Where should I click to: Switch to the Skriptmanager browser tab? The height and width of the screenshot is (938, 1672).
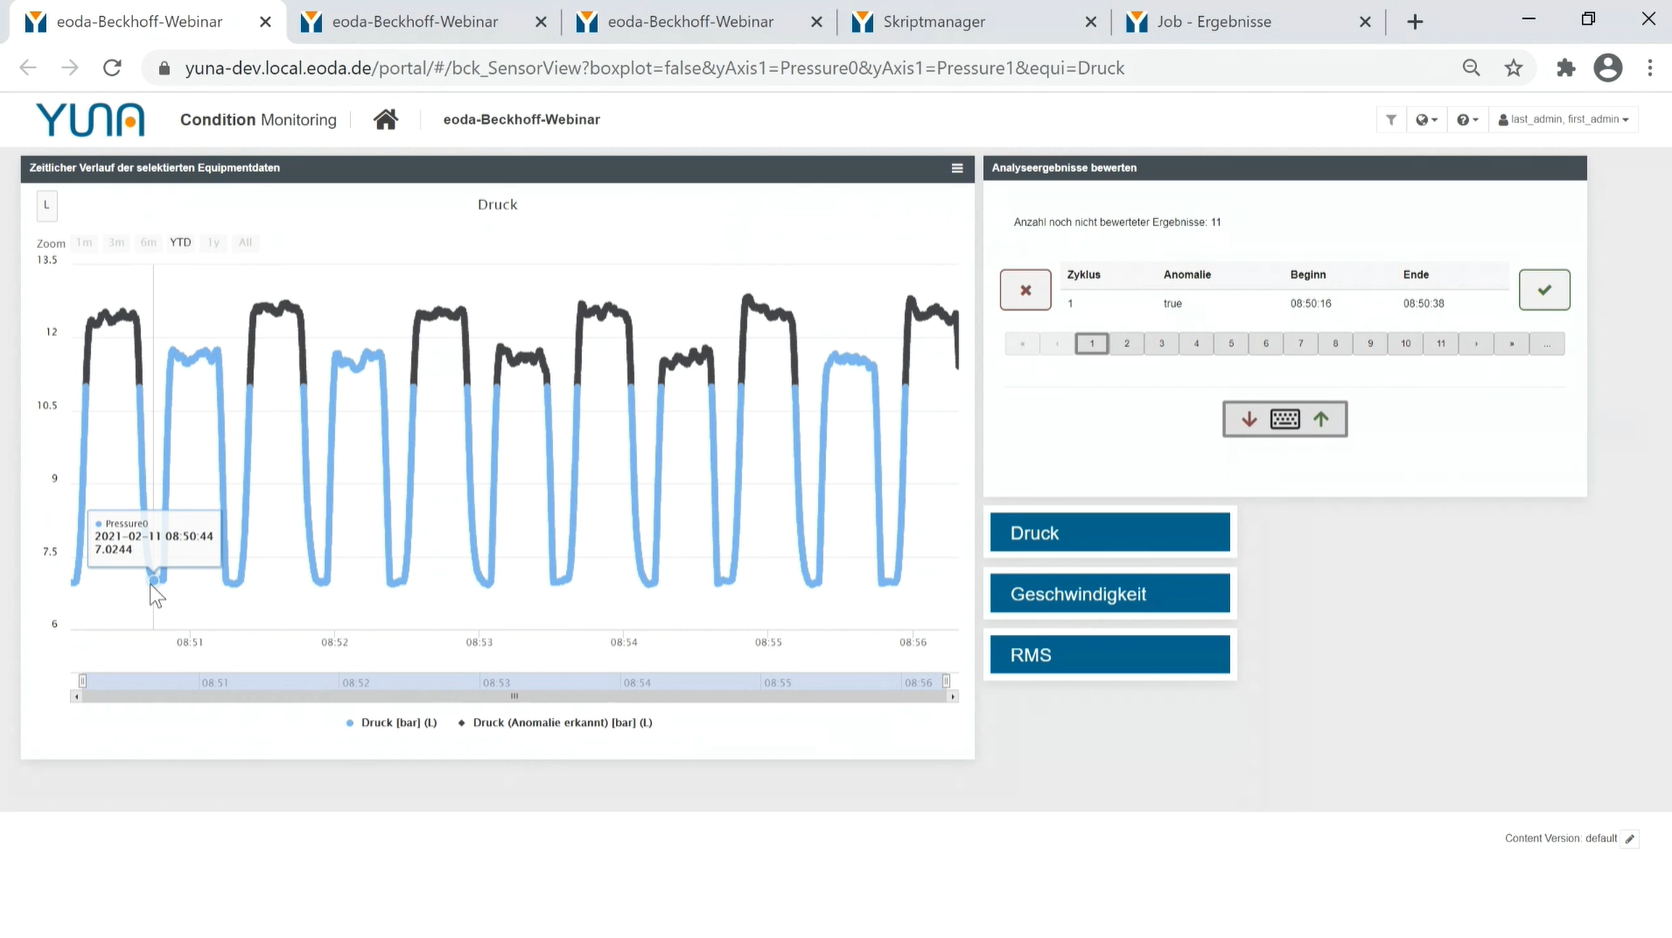click(975, 22)
